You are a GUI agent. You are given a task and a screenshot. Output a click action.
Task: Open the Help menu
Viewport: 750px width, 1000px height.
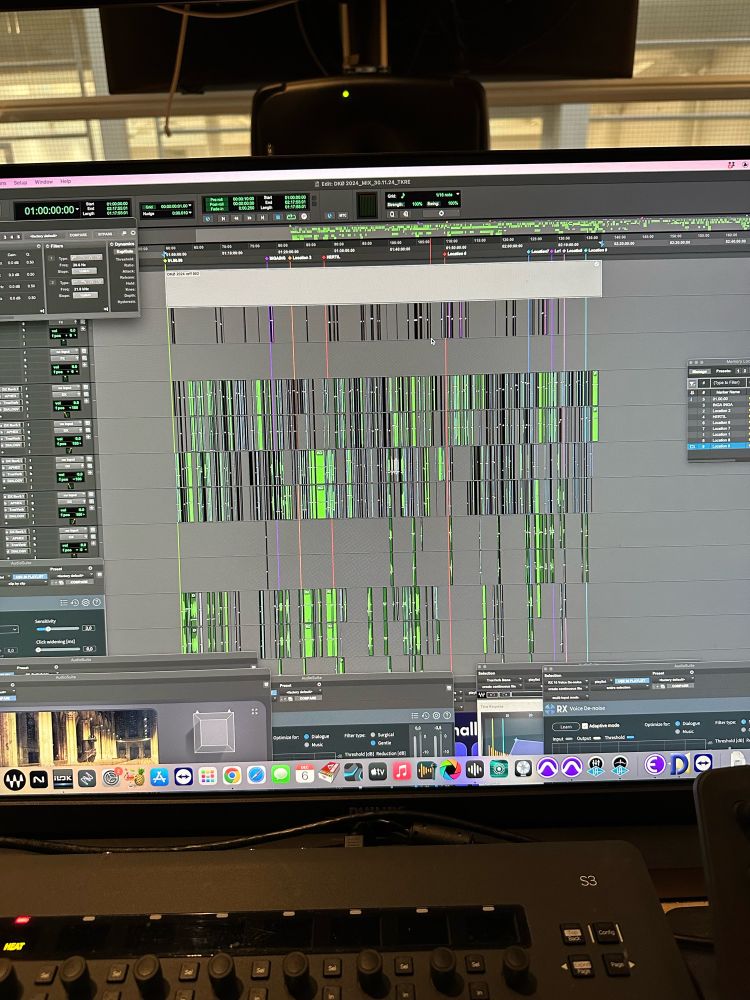(x=66, y=181)
